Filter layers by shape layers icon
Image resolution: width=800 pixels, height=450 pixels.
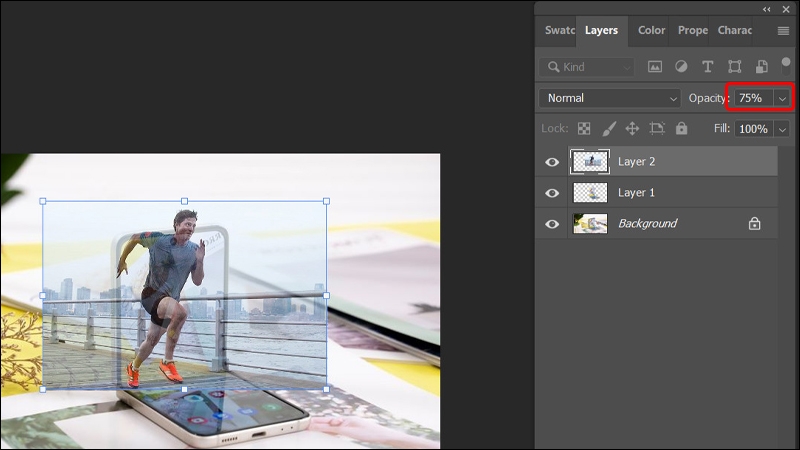(735, 67)
